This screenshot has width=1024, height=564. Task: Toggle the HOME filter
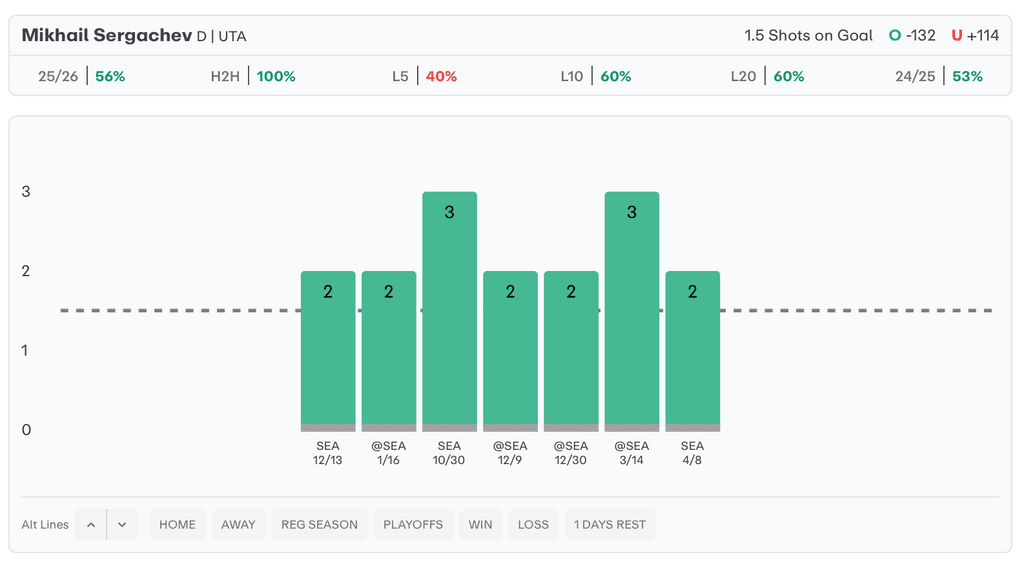click(x=177, y=525)
